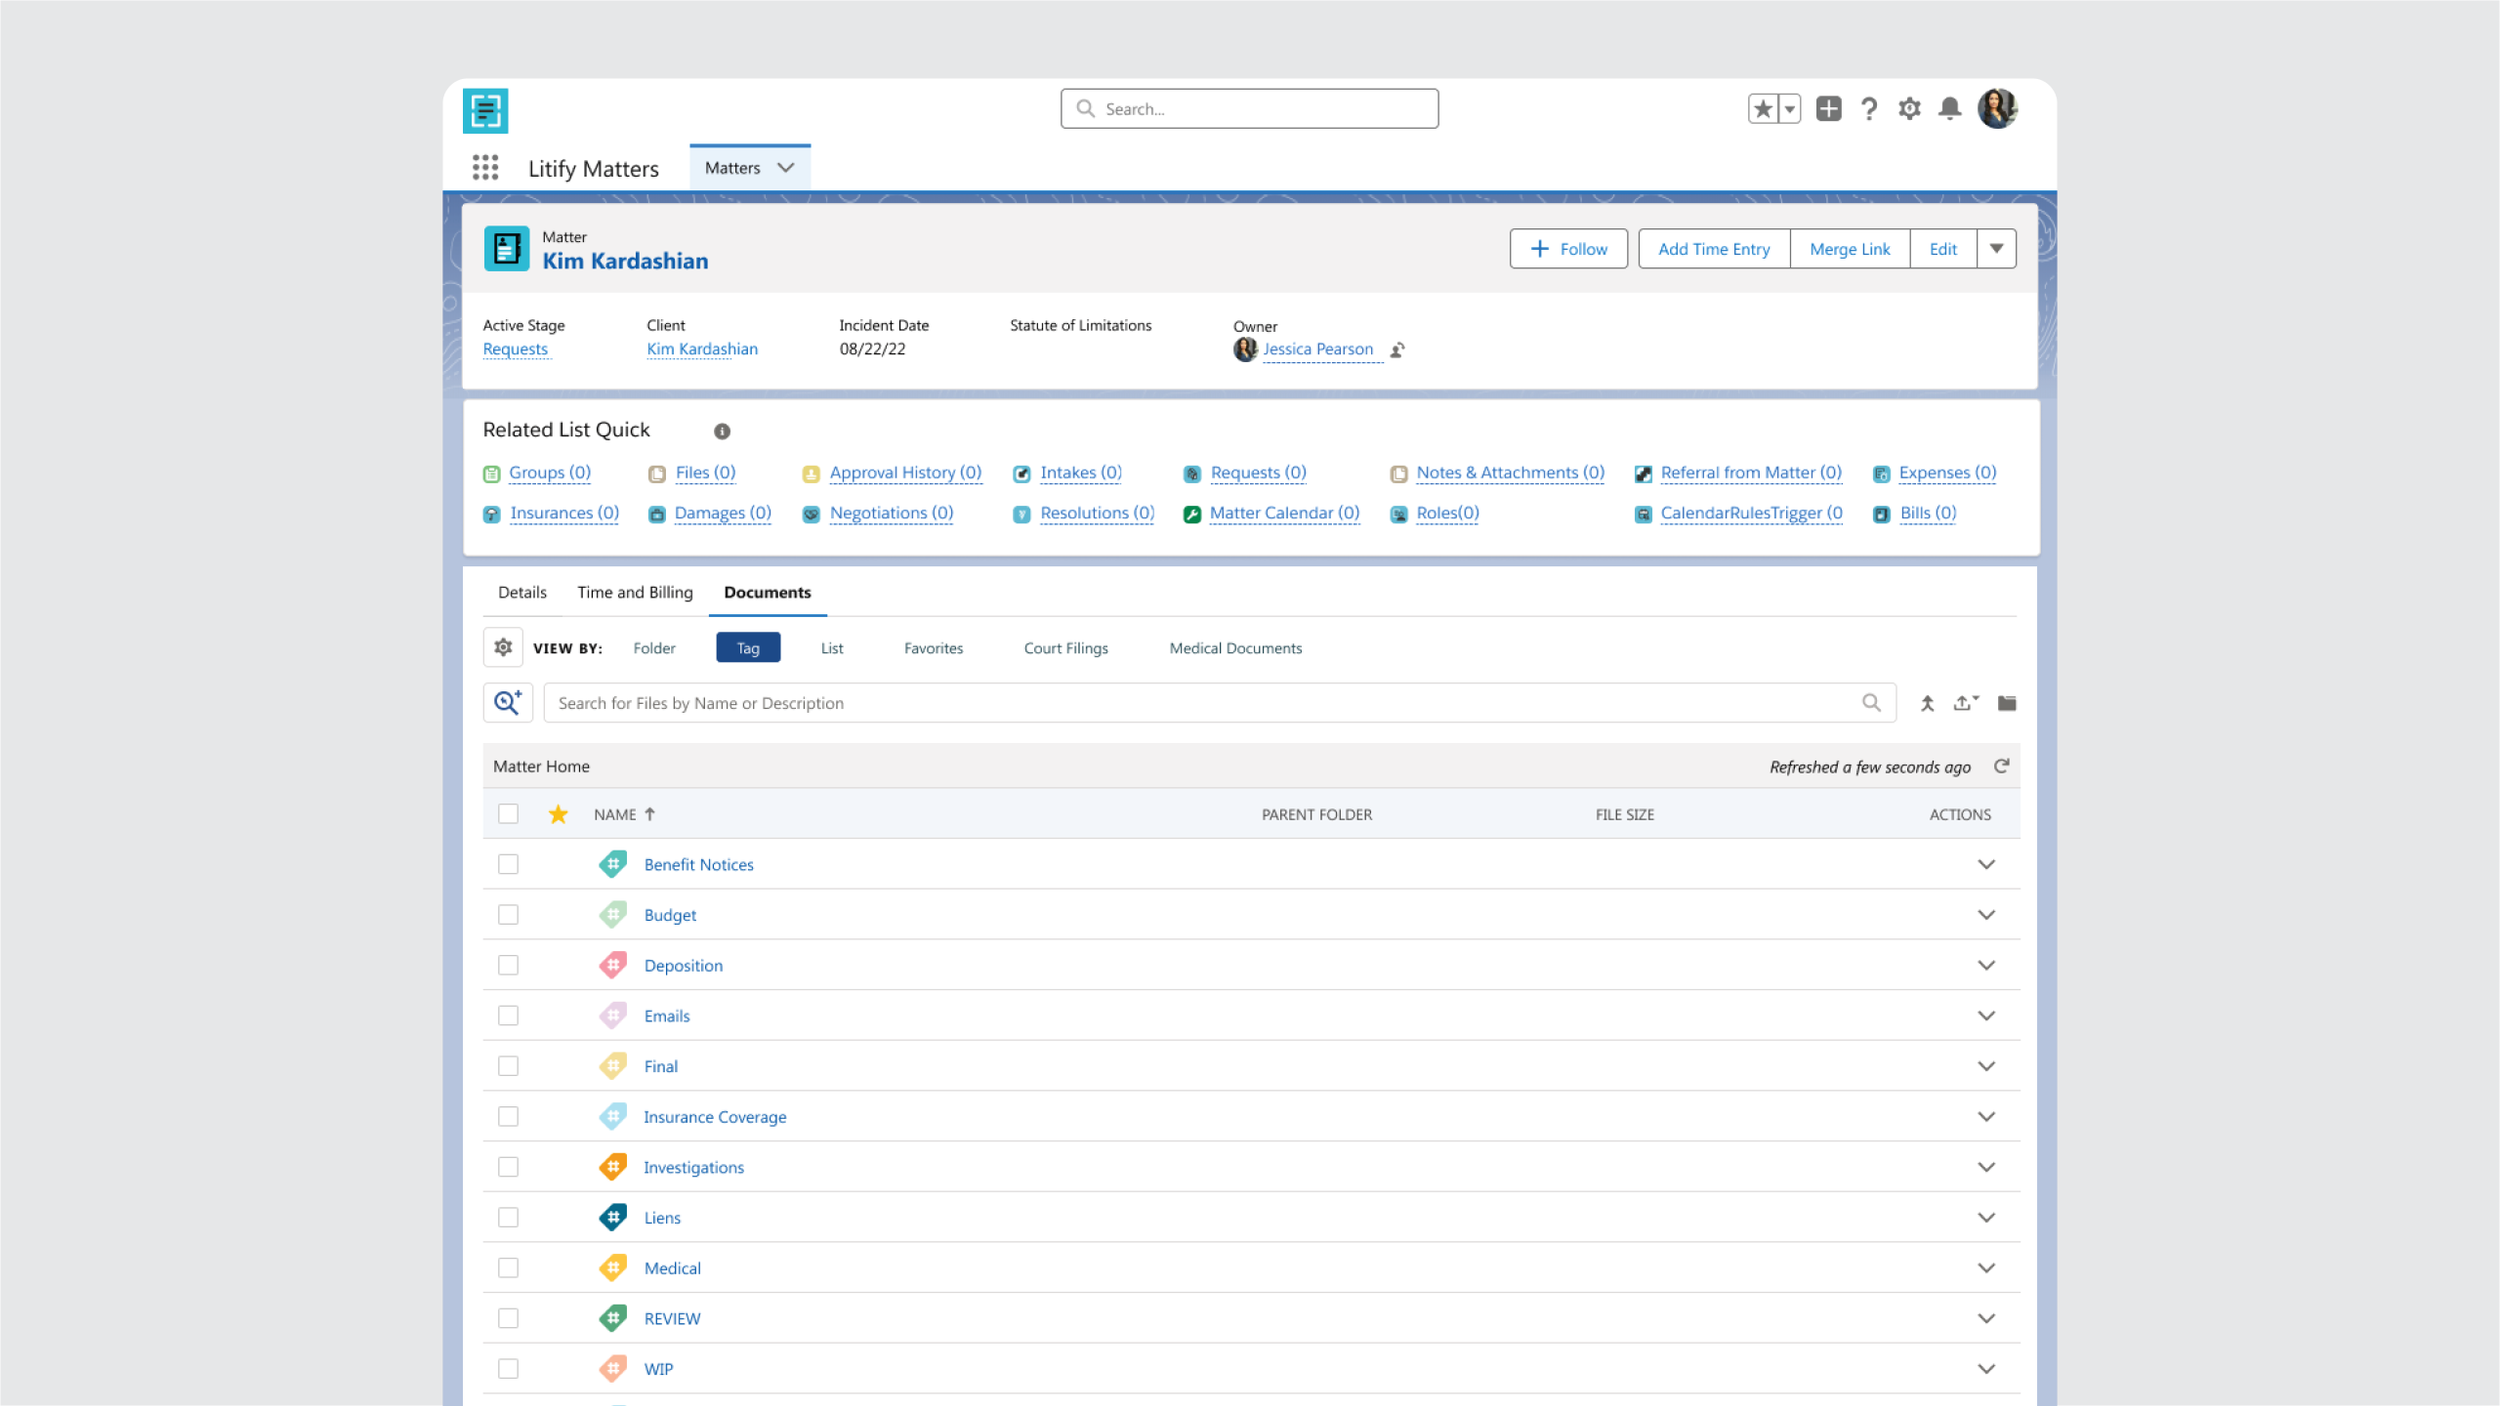Switch to the Time and Billing tab

[635, 592]
